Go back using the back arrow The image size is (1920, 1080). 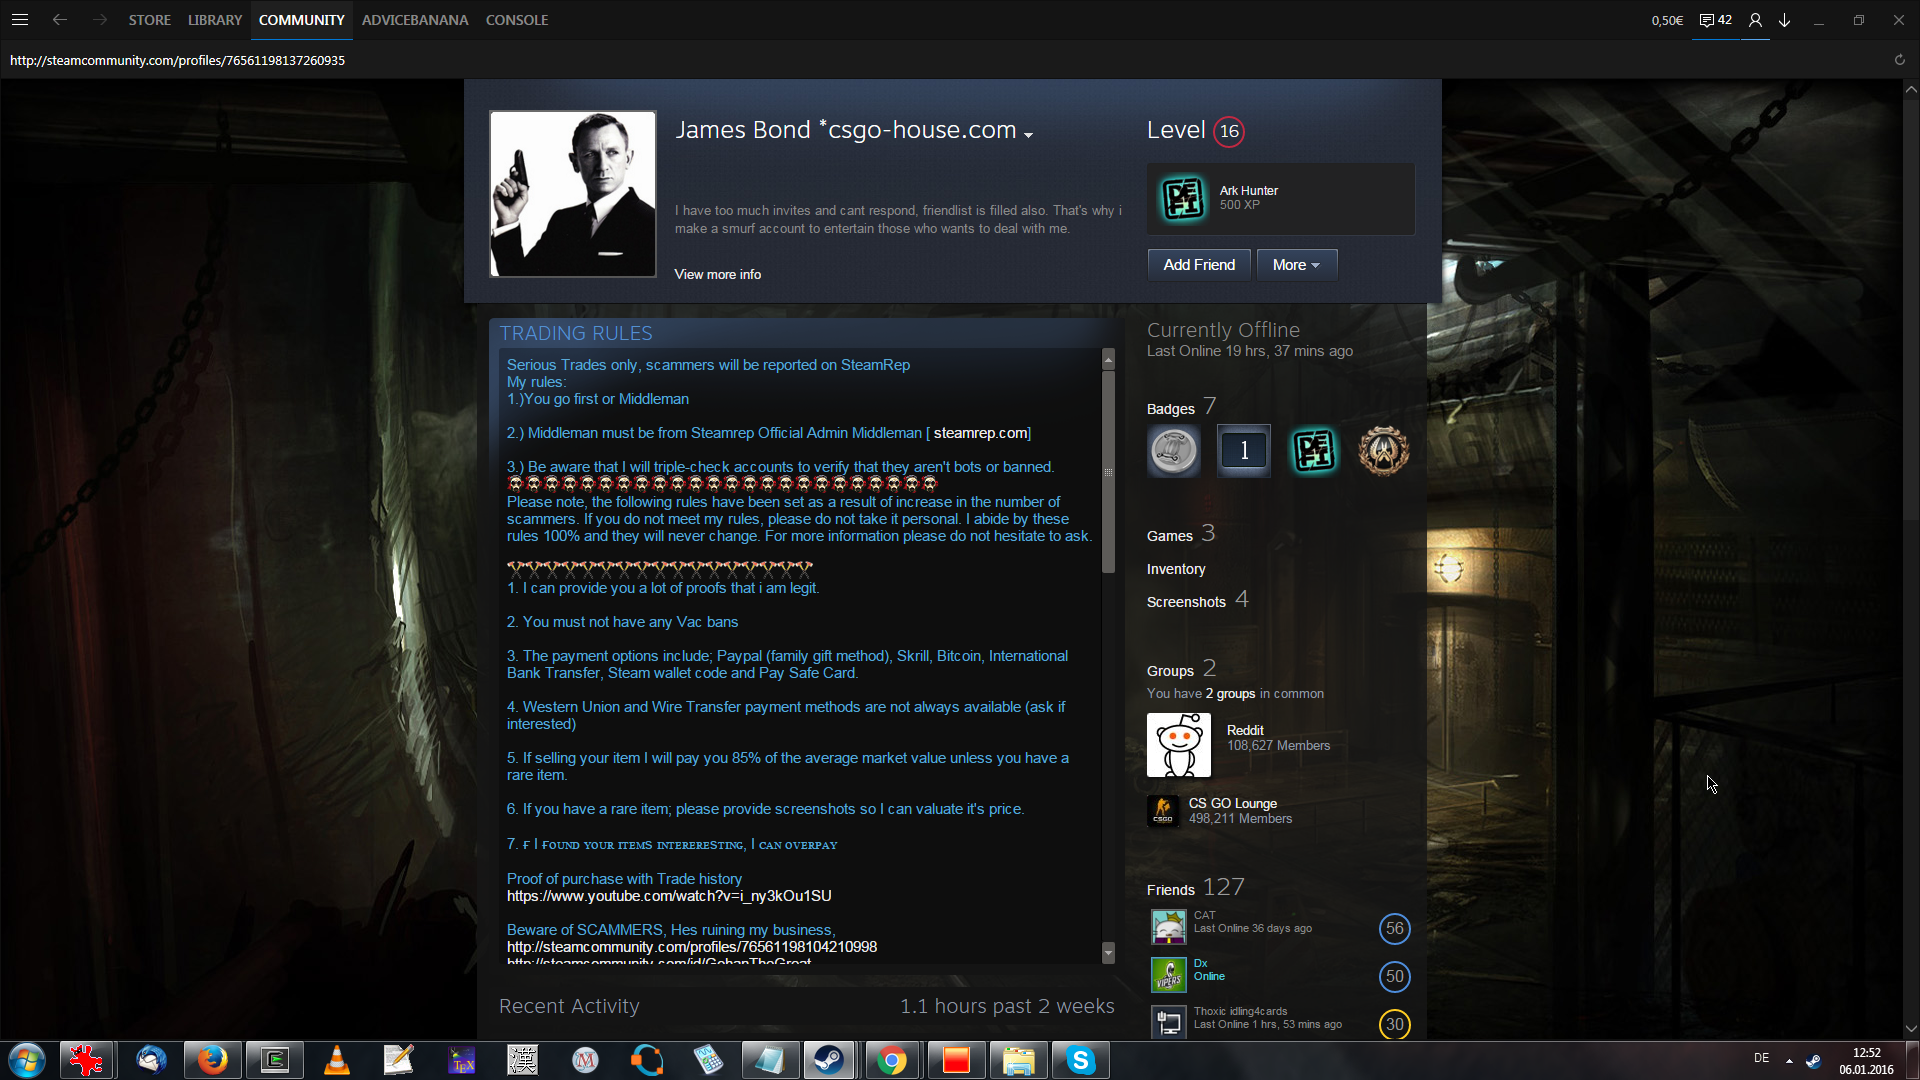coord(60,20)
